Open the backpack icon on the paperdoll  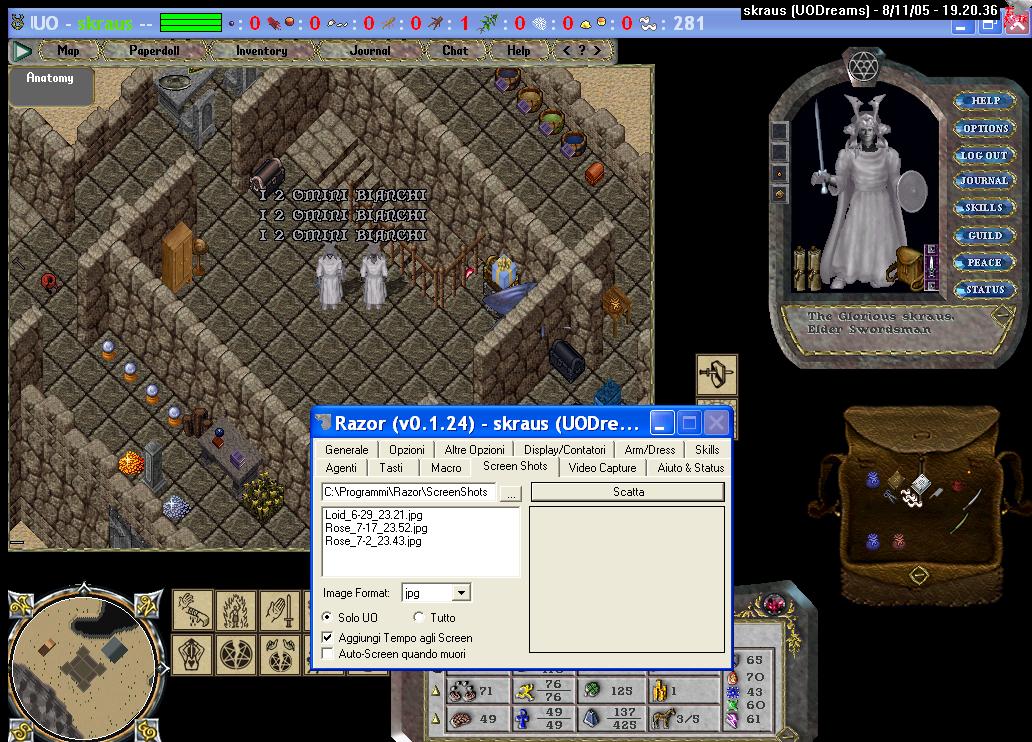click(908, 267)
